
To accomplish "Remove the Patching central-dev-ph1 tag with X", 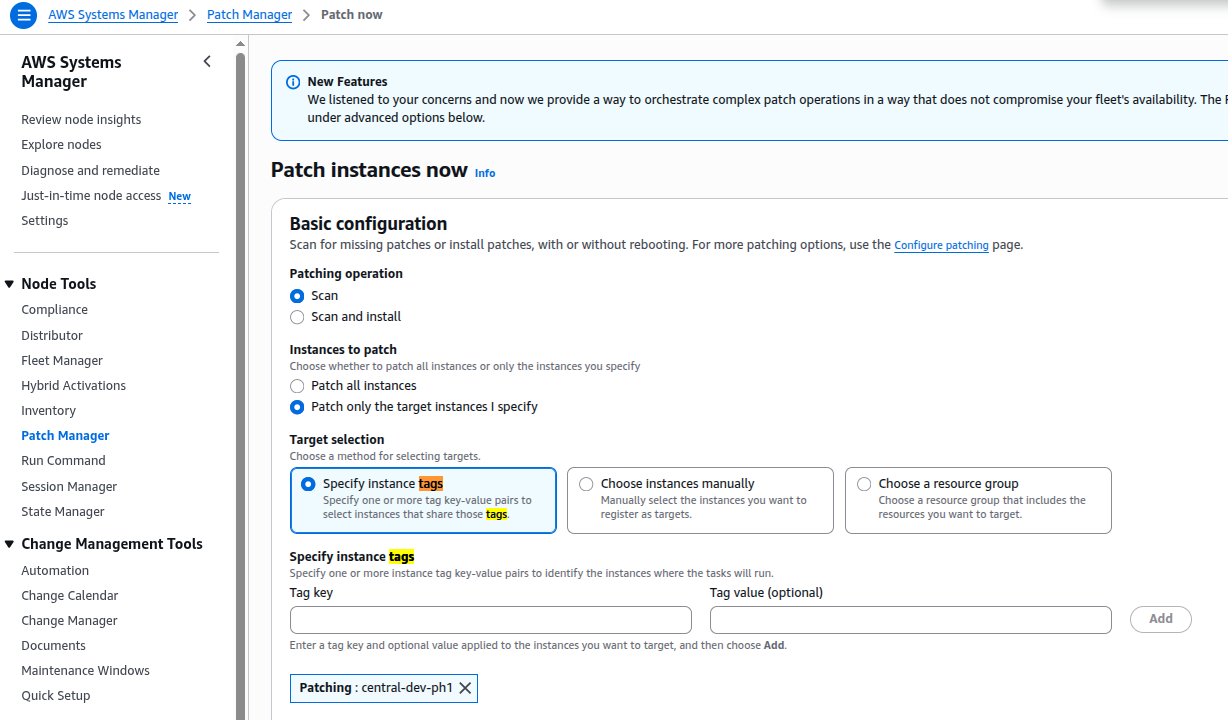I will pyautogui.click(x=465, y=688).
